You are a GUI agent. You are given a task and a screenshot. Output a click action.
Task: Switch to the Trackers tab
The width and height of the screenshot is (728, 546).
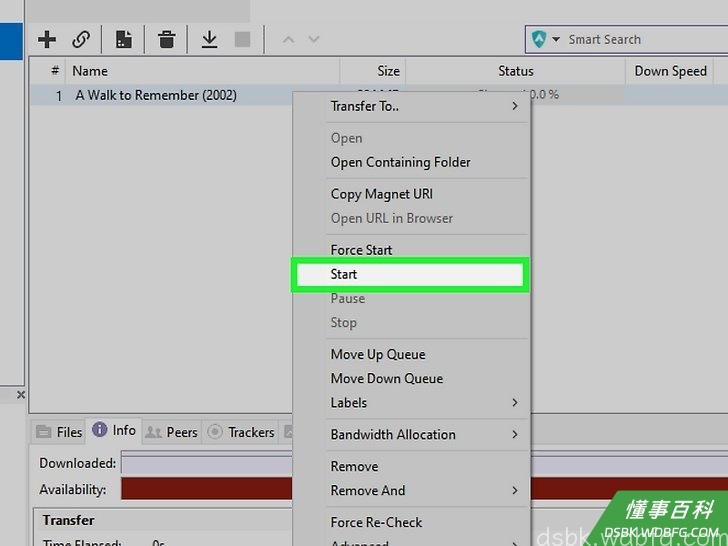click(x=240, y=432)
